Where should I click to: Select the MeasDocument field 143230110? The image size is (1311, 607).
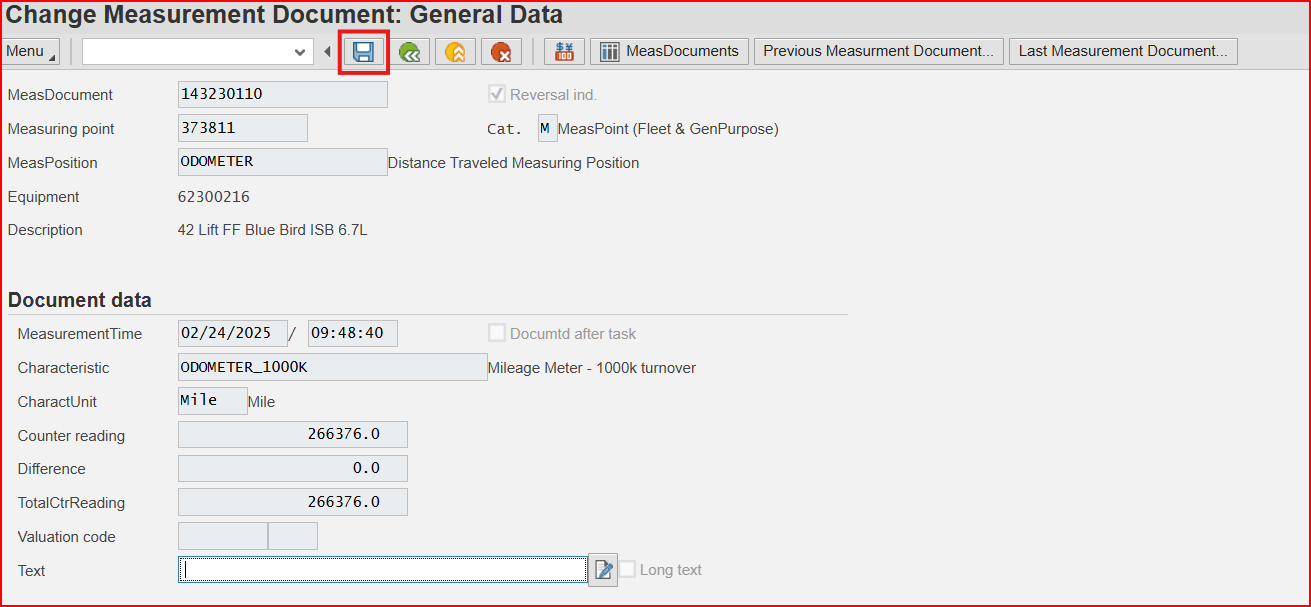[283, 95]
